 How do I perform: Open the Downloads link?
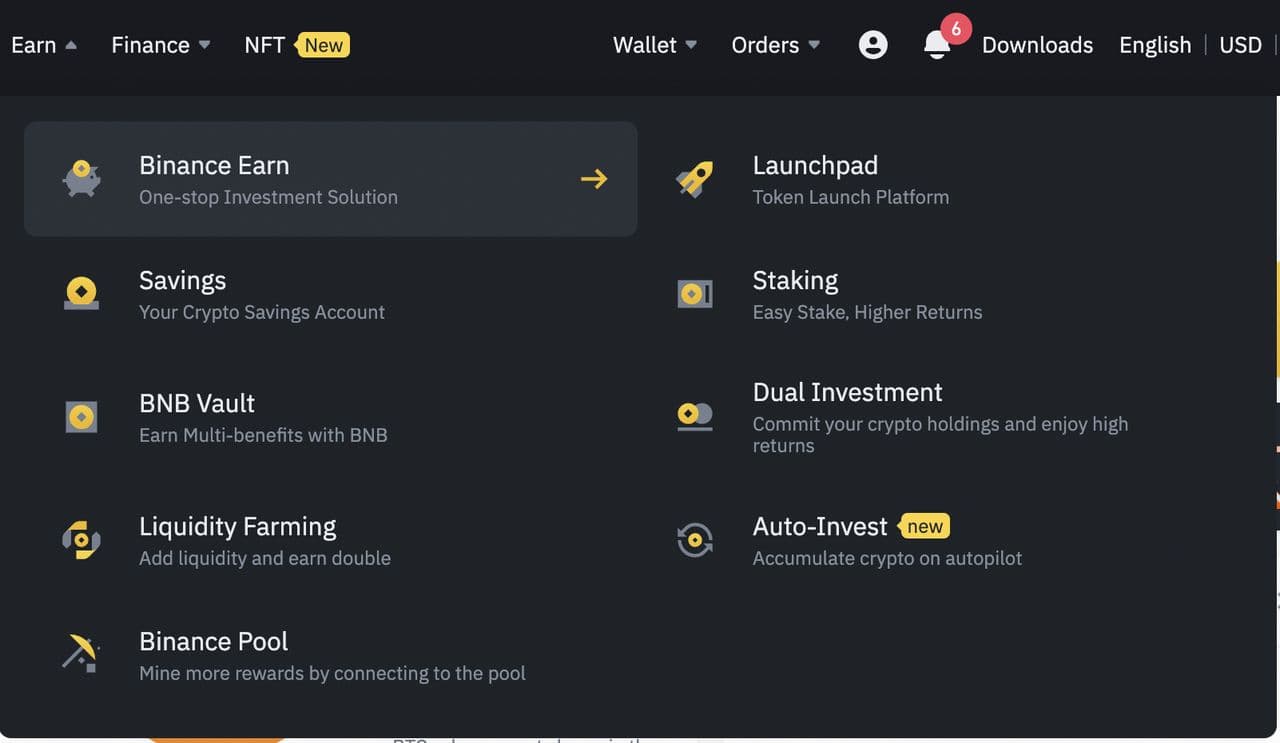click(x=1037, y=45)
